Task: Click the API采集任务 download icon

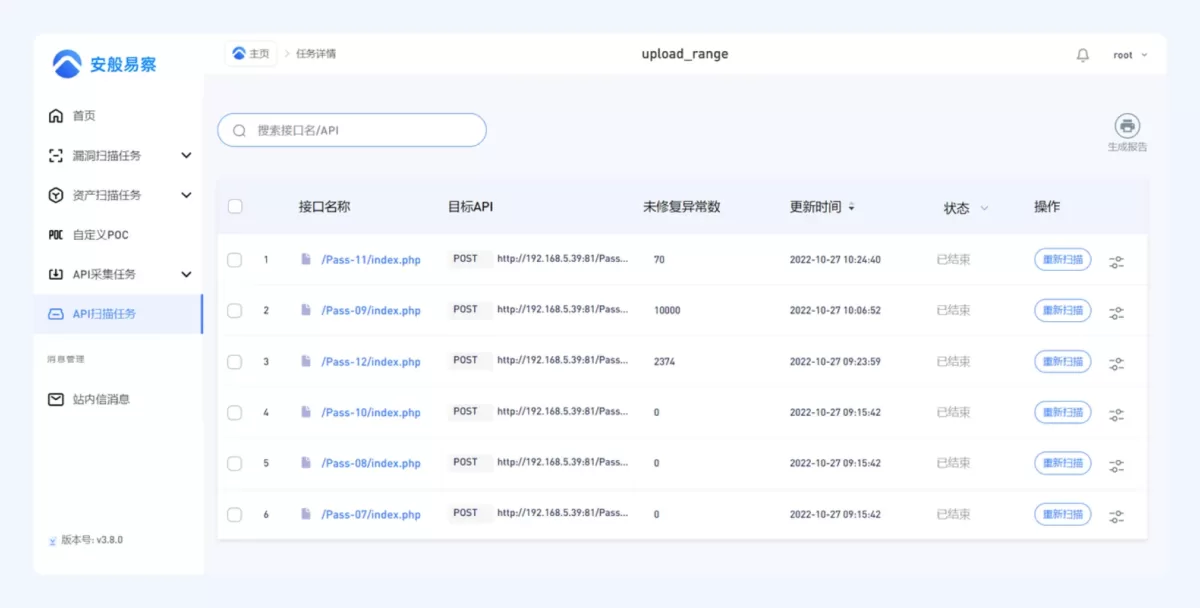Action: (56, 274)
